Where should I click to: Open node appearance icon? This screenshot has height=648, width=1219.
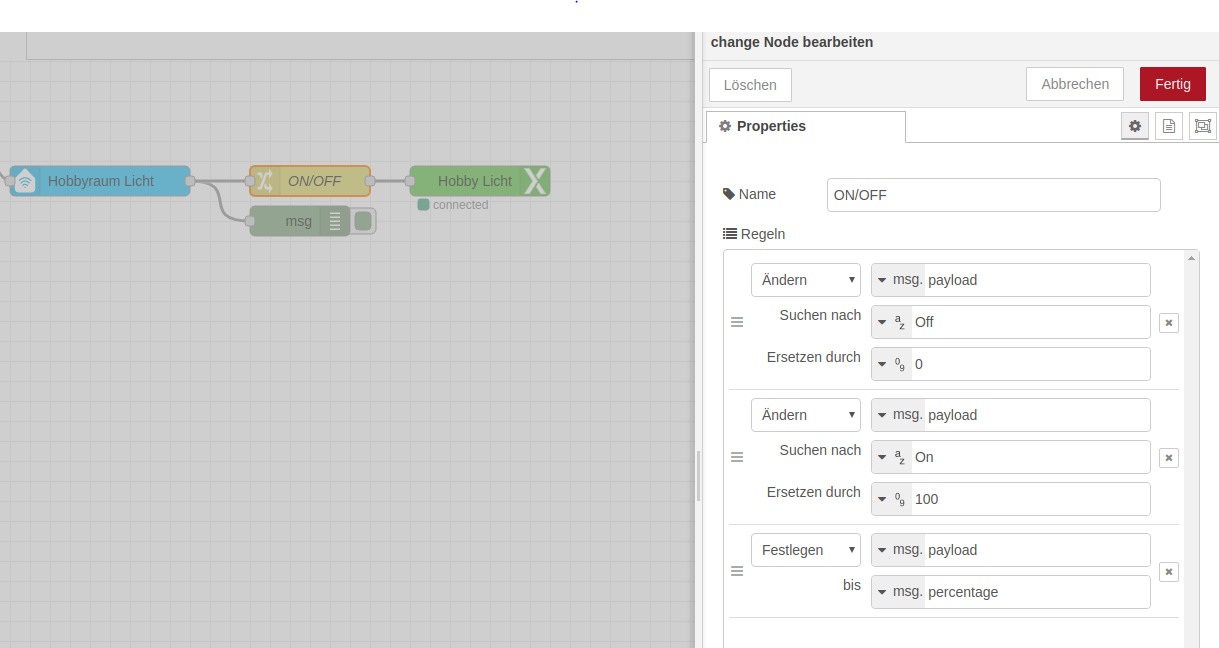[x=1202, y=126]
